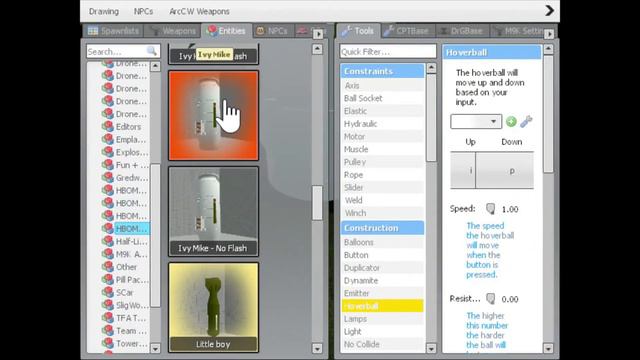Open the Drawing menu
Screen dimensions: 640x360
(x=104, y=11)
